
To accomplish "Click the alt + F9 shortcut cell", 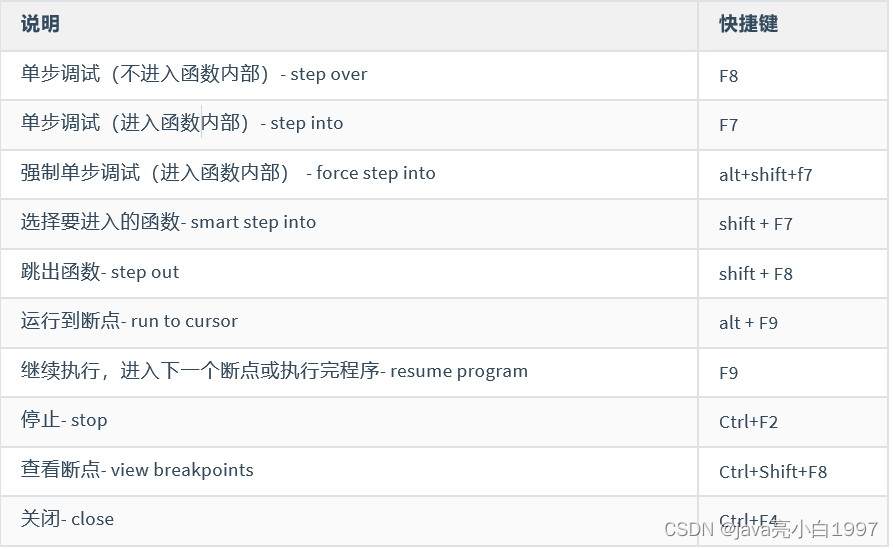I will click(748, 323).
